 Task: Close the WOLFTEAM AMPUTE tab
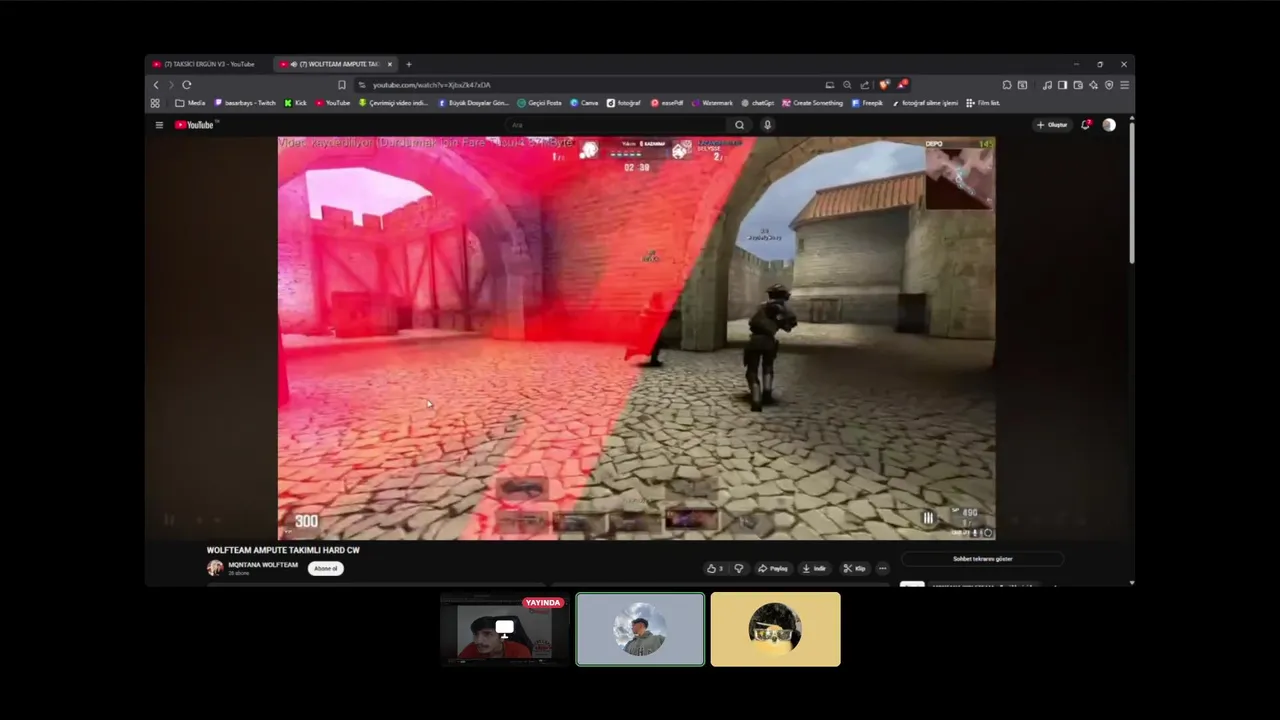coord(390,64)
